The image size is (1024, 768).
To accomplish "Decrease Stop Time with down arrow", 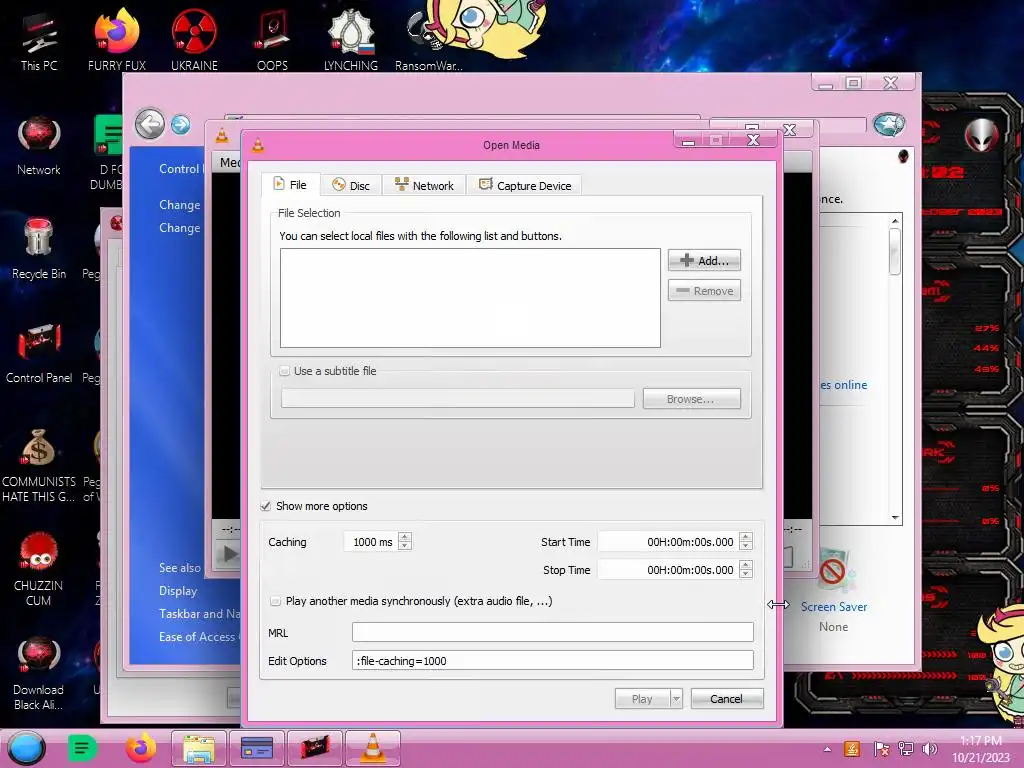I will [746, 574].
